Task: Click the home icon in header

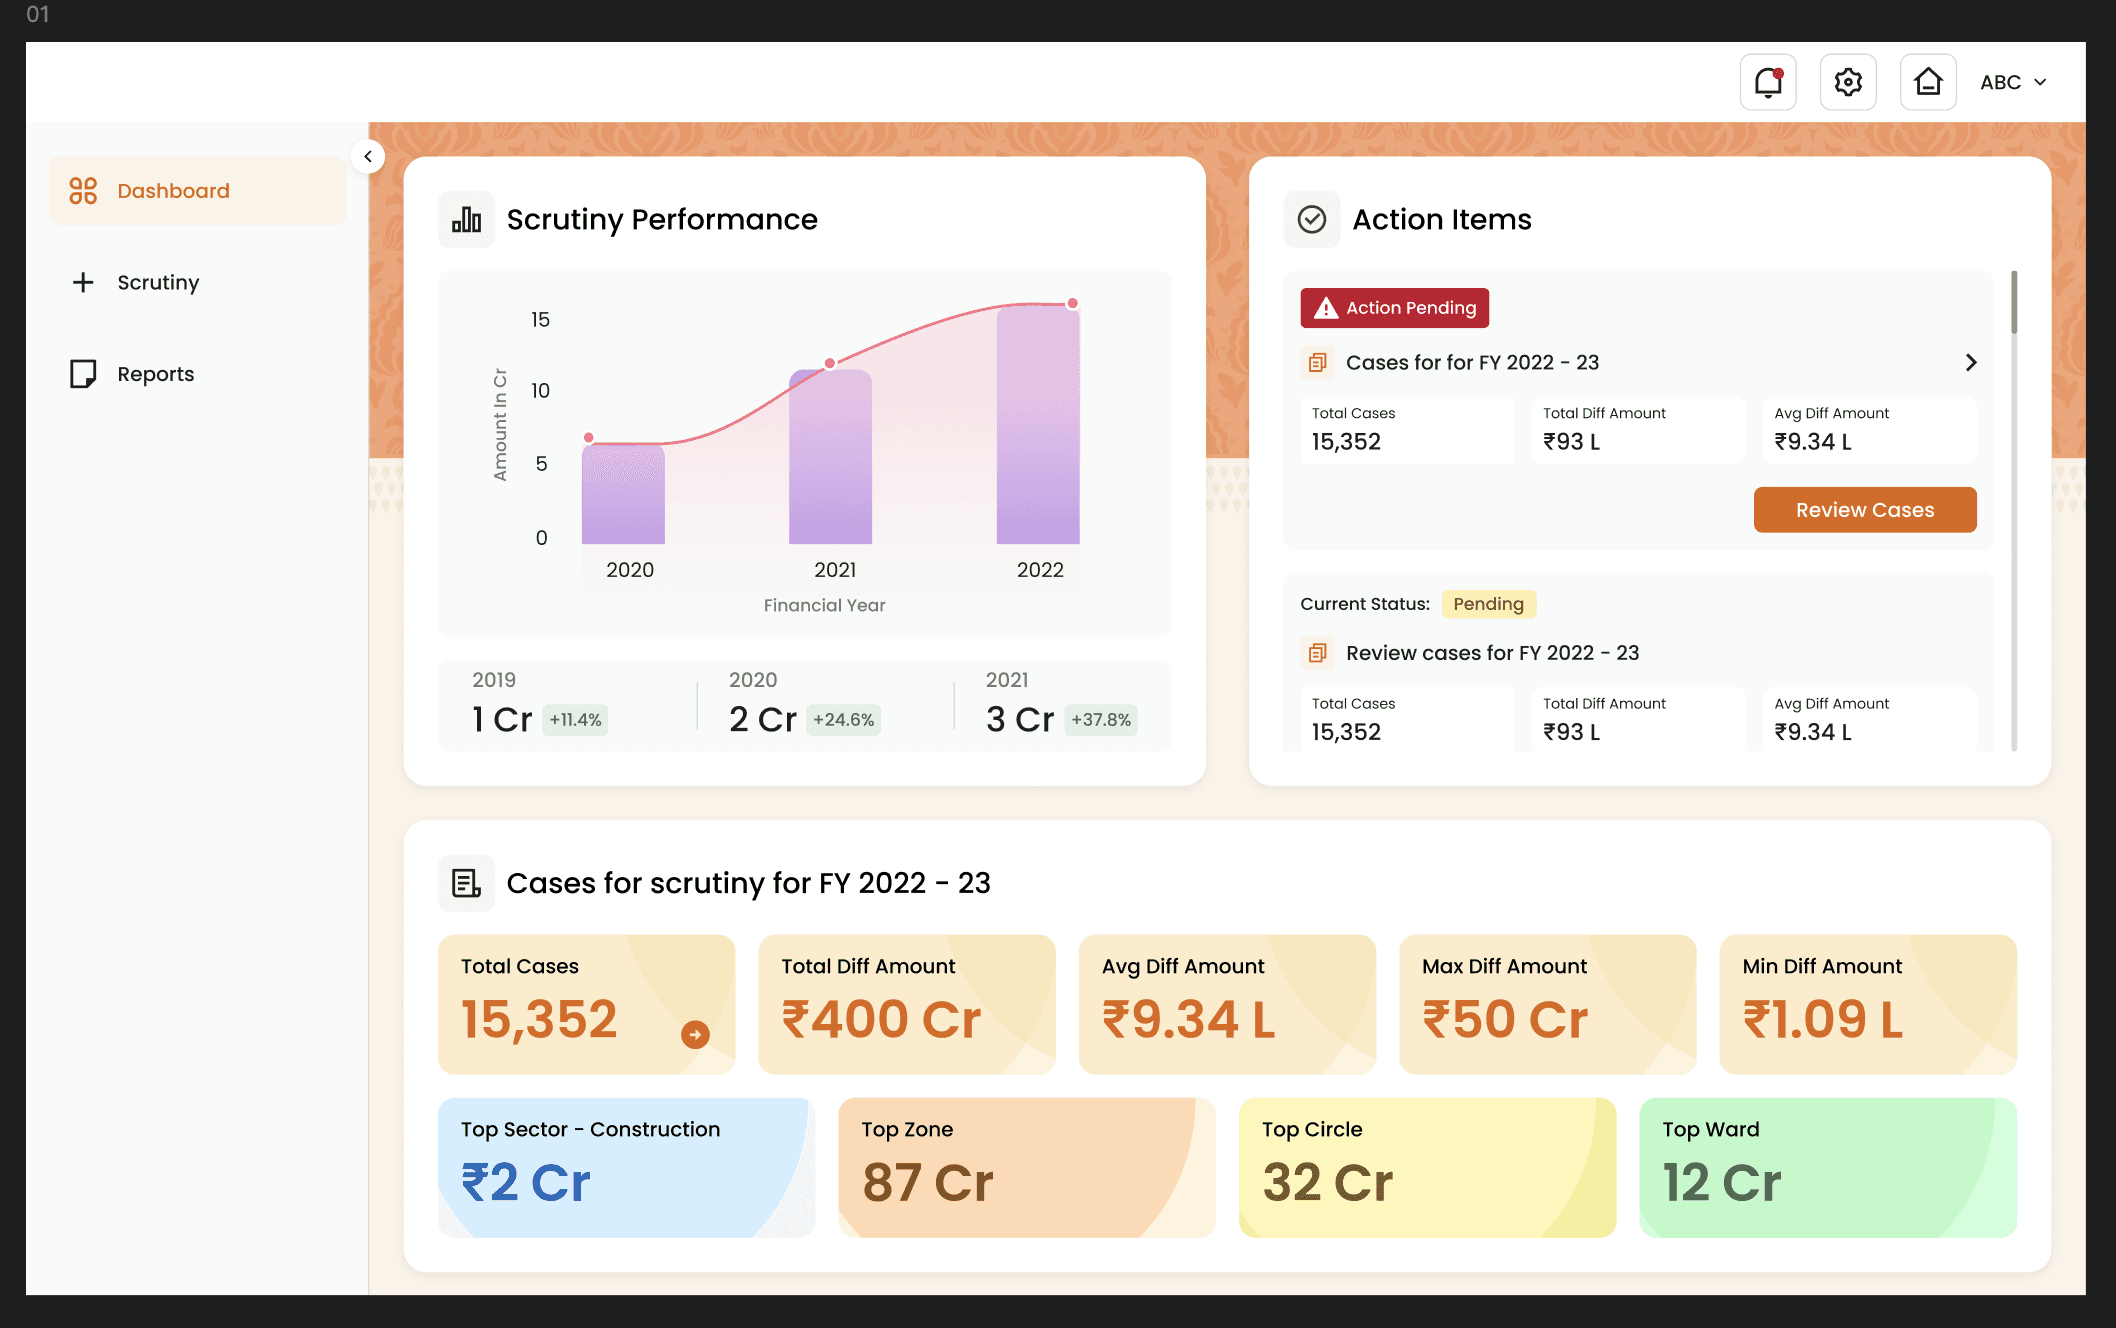Action: 1927,82
